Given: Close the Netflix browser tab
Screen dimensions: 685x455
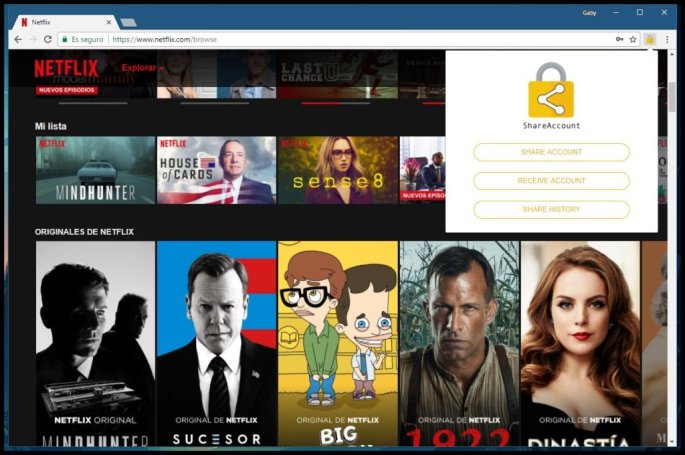Looking at the screenshot, I should click(109, 22).
